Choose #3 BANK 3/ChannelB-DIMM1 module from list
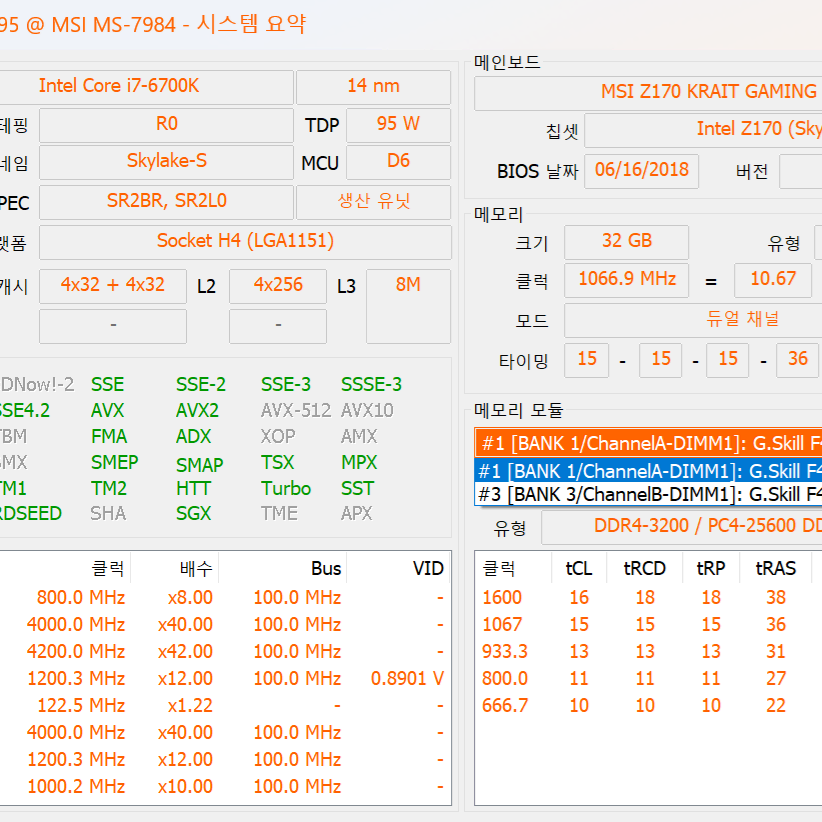822x822 pixels. (x=648, y=494)
